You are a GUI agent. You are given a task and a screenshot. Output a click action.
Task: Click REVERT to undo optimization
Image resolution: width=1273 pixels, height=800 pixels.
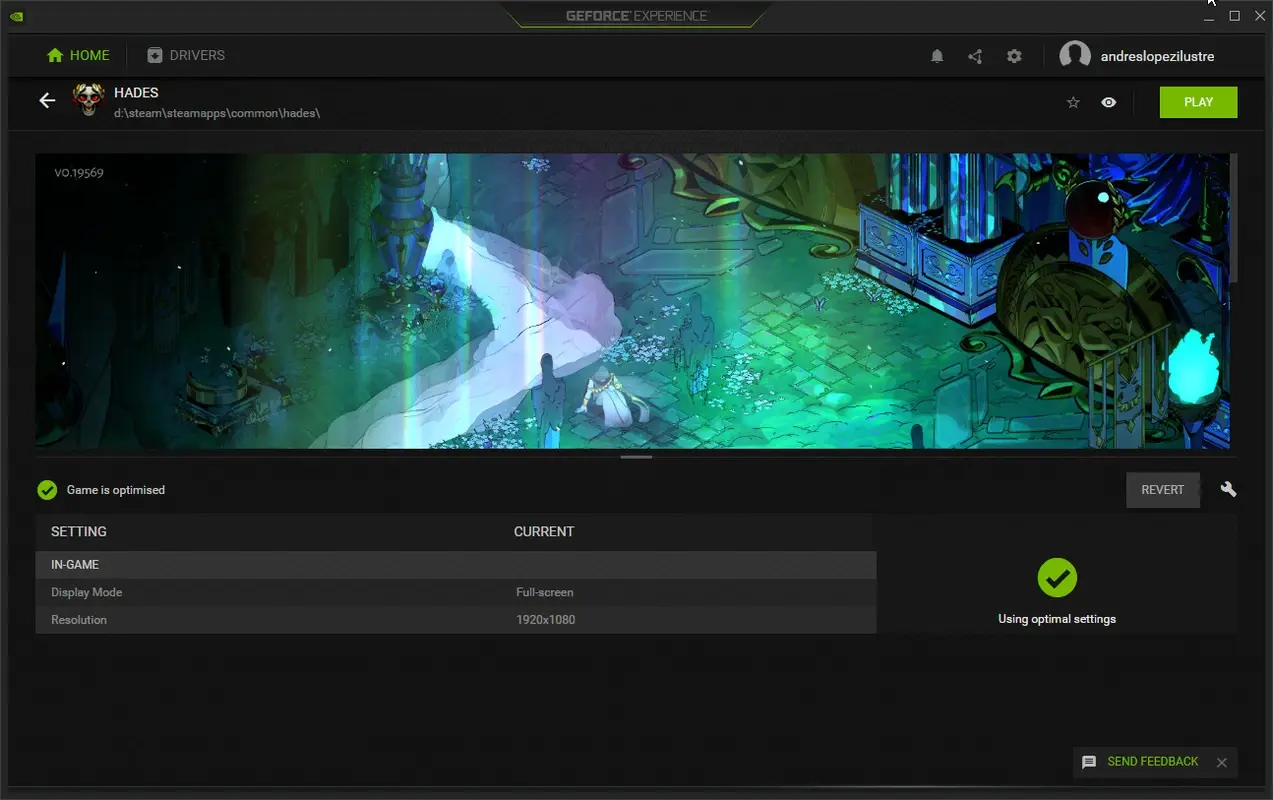pyautogui.click(x=1162, y=489)
